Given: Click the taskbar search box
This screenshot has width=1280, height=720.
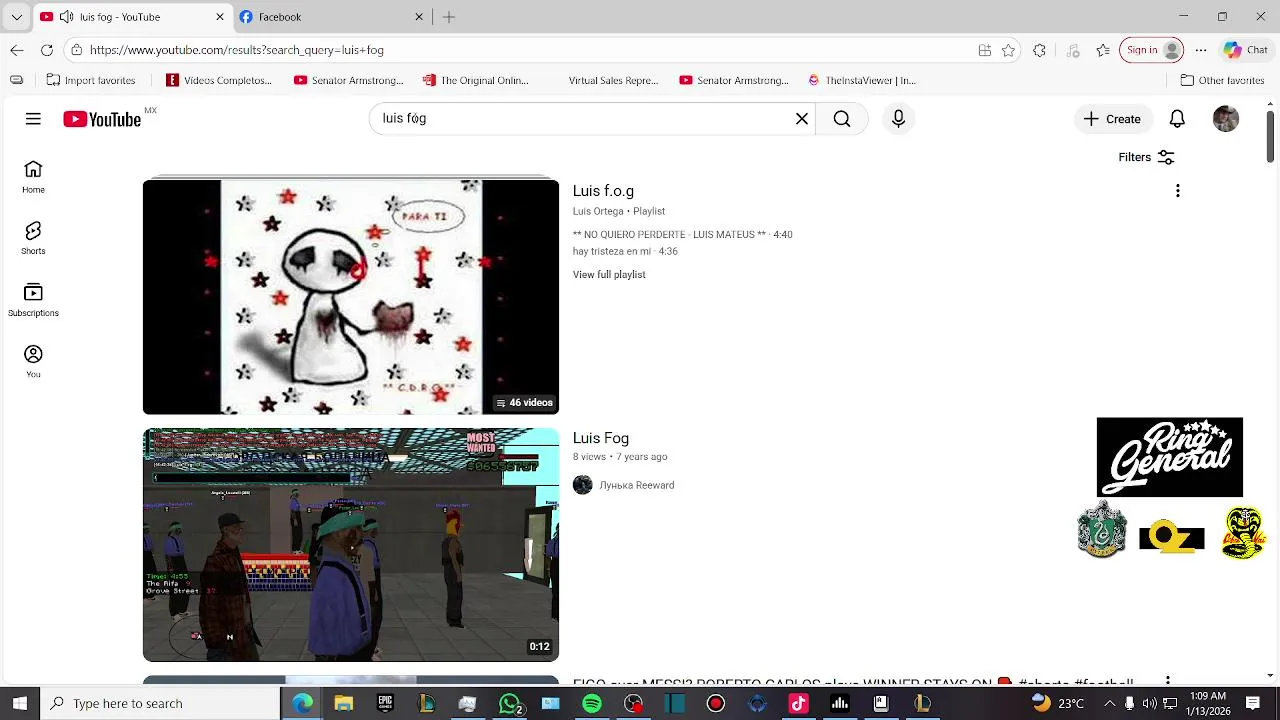Looking at the screenshot, I should 160,703.
